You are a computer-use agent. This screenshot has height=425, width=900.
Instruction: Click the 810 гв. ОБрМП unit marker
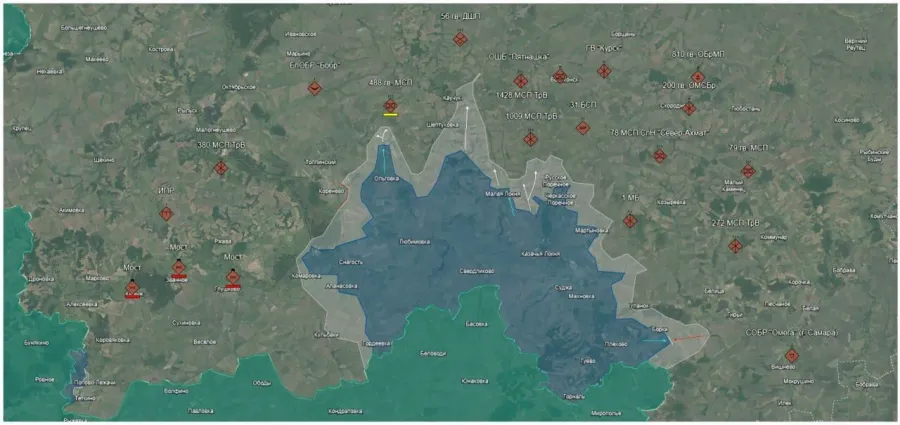pyautogui.click(x=698, y=77)
